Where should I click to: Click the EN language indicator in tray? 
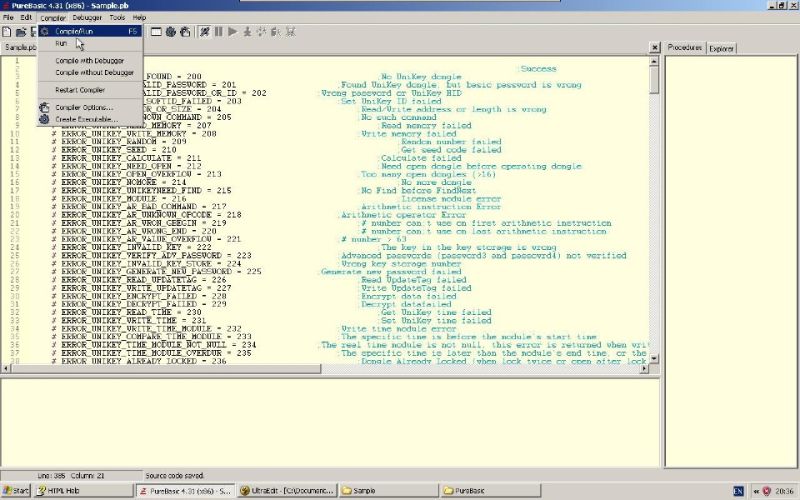(x=738, y=491)
